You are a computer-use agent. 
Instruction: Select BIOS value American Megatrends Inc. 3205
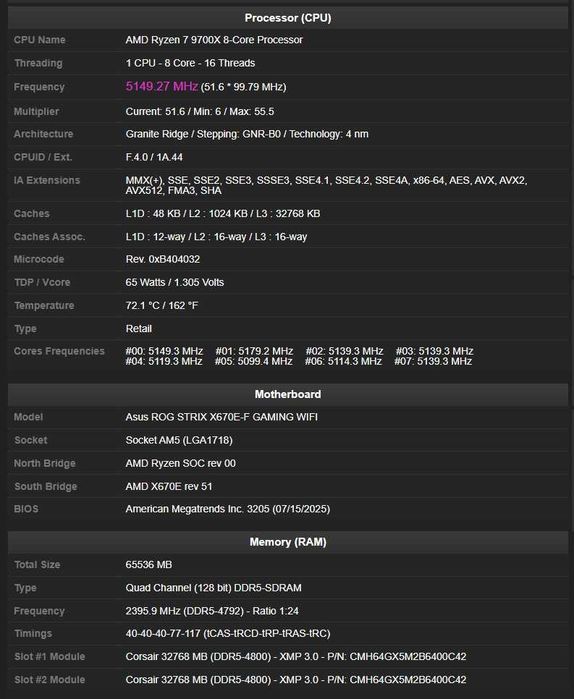[x=228, y=509]
